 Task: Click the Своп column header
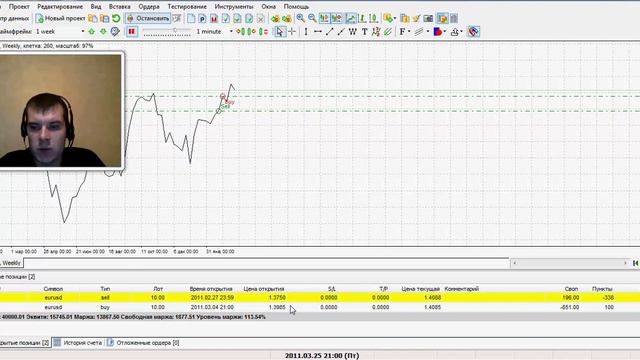[x=571, y=289]
